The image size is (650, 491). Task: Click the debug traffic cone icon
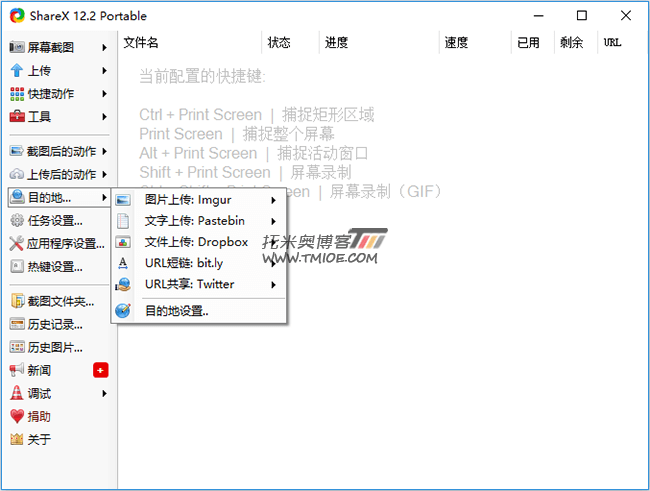(x=17, y=393)
